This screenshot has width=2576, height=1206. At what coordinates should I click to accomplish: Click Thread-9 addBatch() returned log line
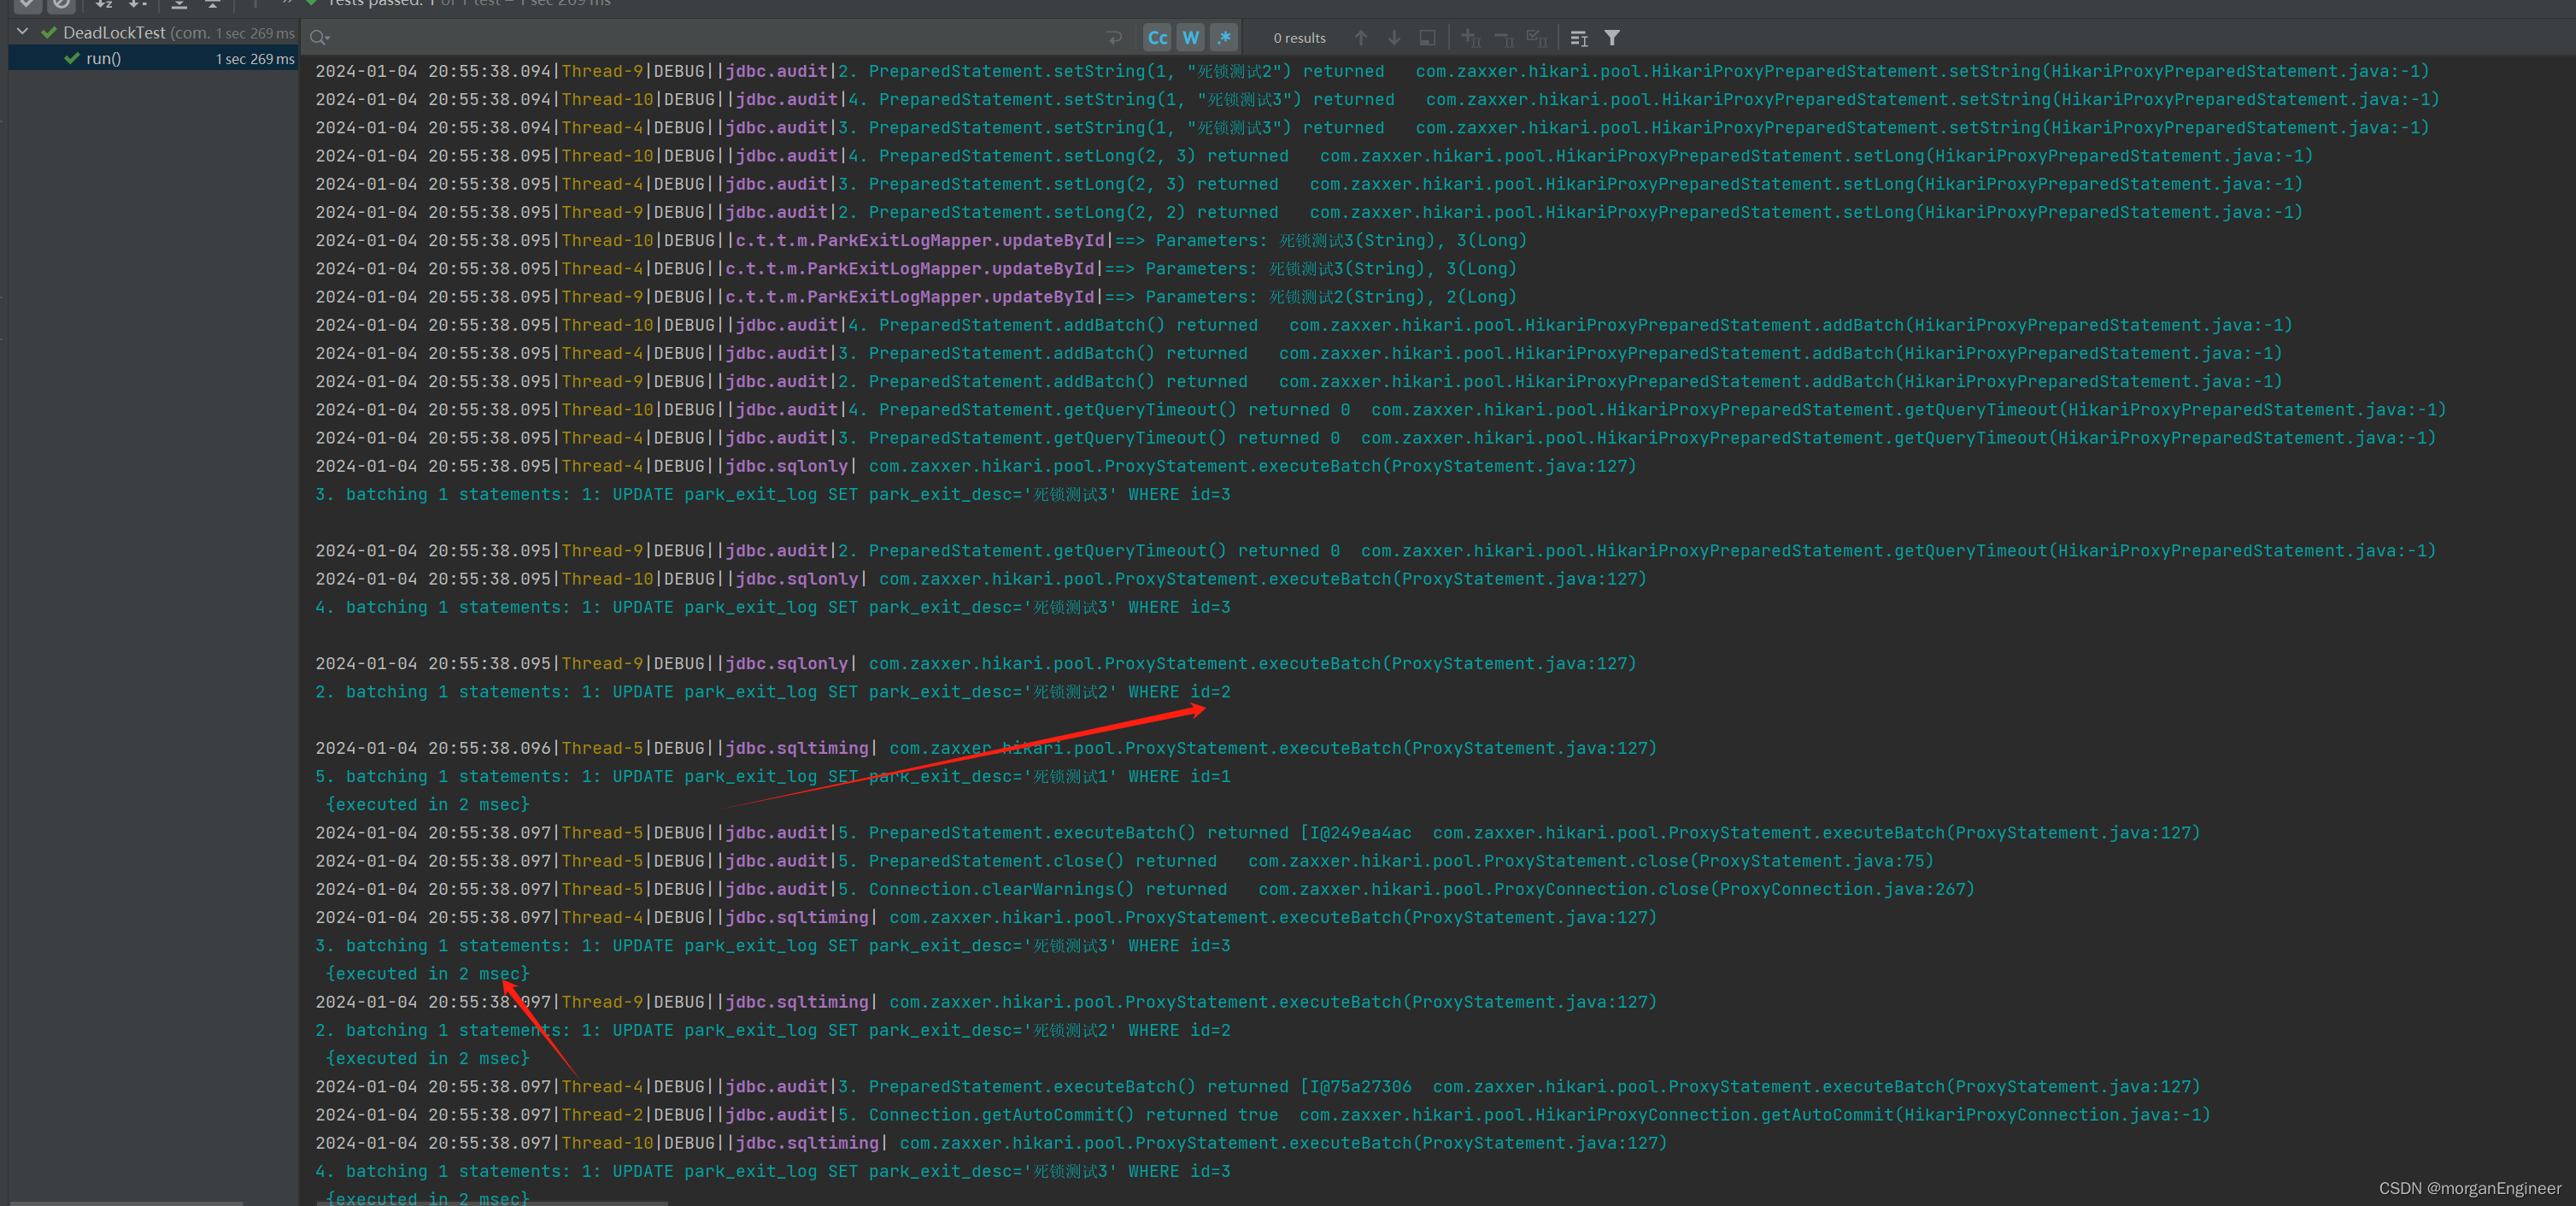pos(1299,381)
